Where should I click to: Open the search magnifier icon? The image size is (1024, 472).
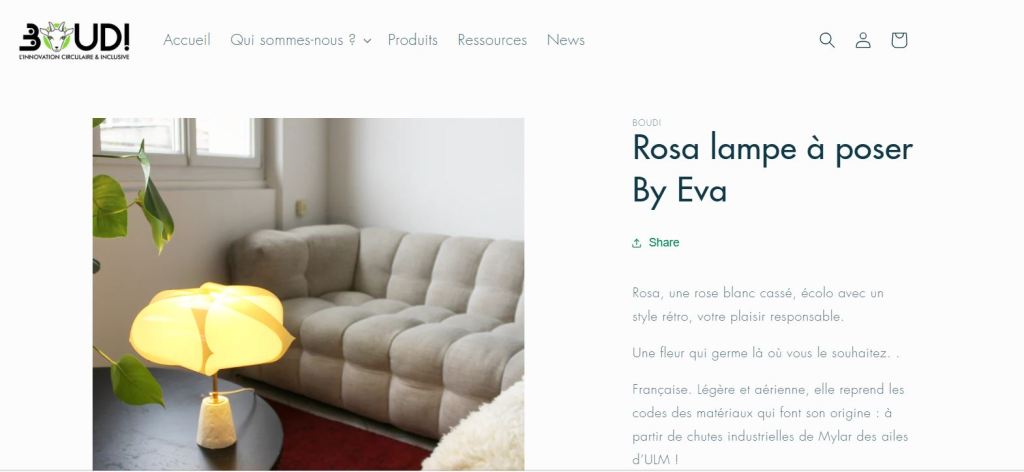(827, 40)
